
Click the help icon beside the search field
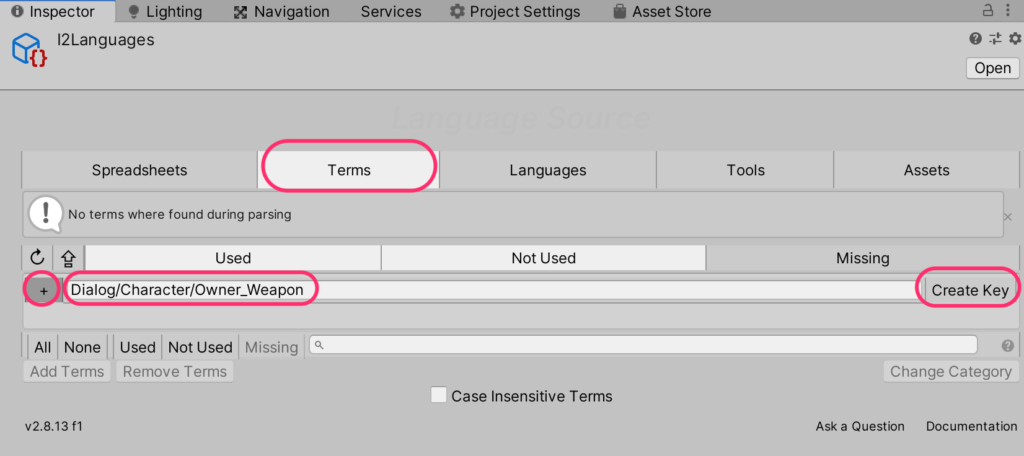click(x=1007, y=346)
